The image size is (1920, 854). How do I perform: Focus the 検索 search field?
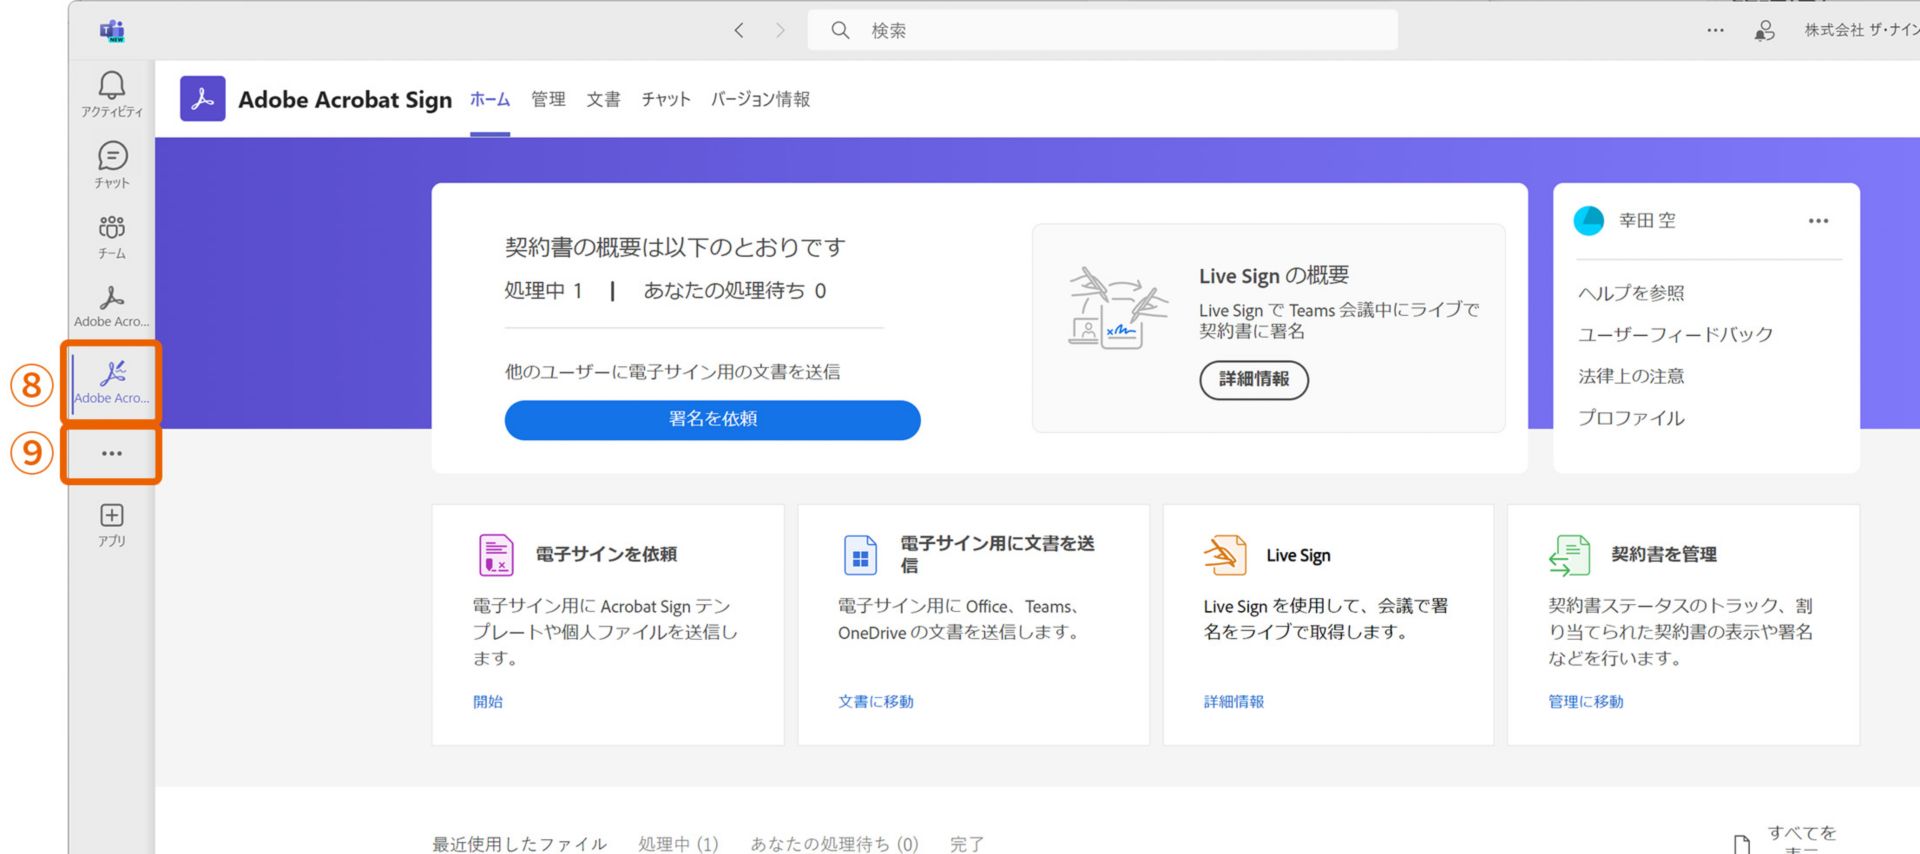pyautogui.click(x=1102, y=31)
